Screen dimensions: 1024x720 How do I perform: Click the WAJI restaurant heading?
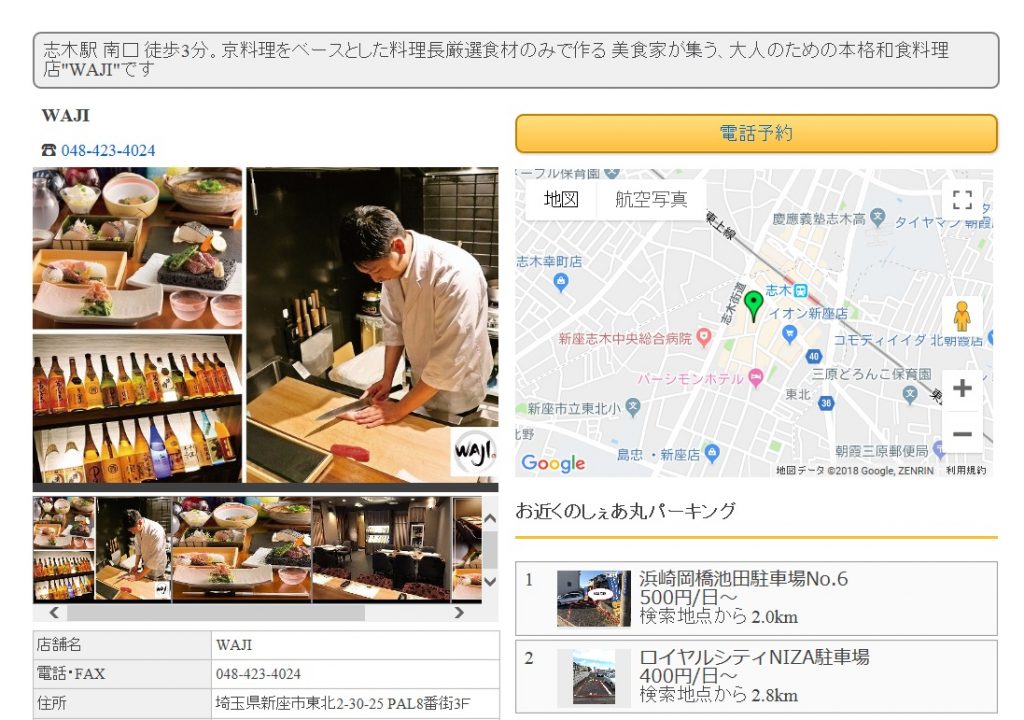tap(65, 116)
